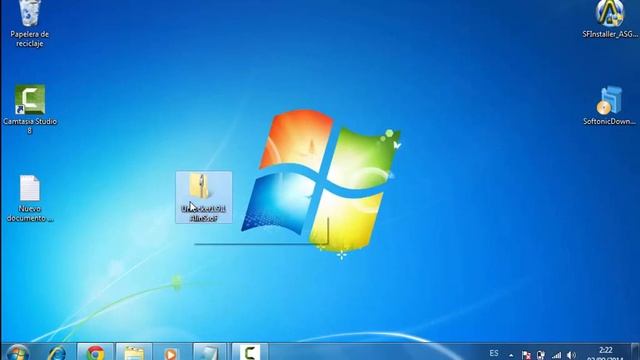Open Internet Explorer from the taskbar
The image size is (640, 360).
point(56,353)
